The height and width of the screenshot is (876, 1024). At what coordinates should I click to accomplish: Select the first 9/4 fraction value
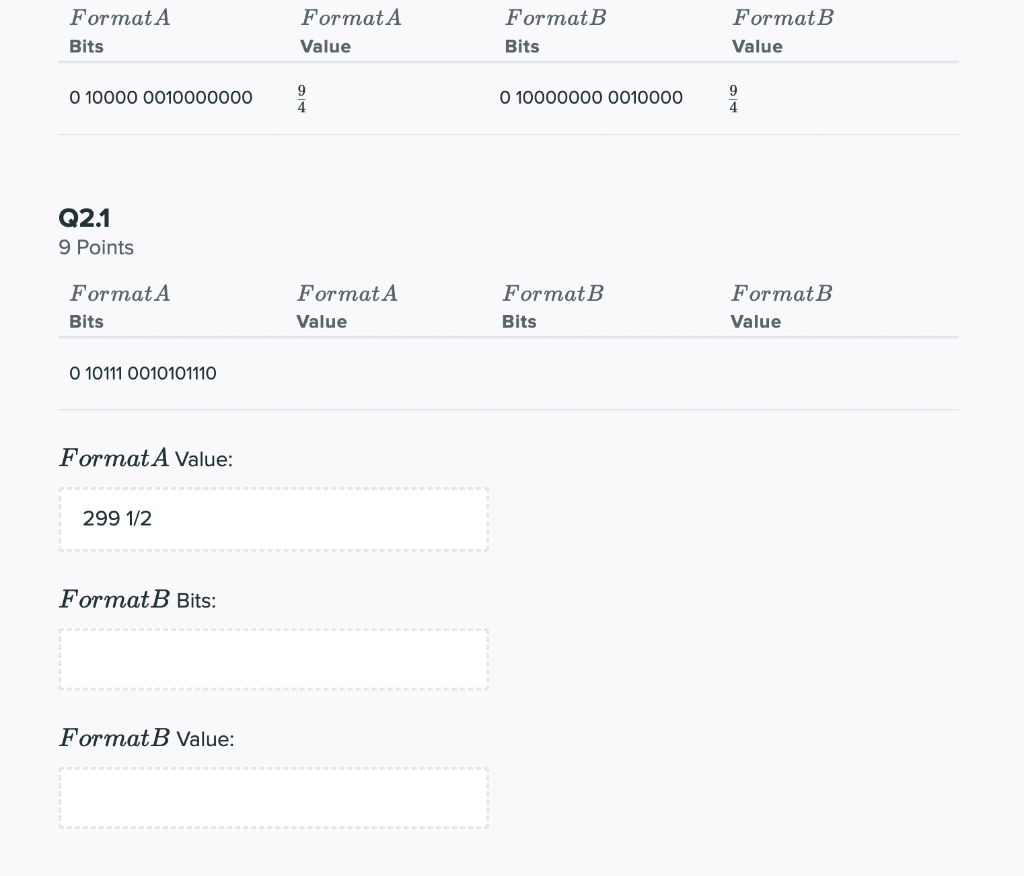(300, 97)
